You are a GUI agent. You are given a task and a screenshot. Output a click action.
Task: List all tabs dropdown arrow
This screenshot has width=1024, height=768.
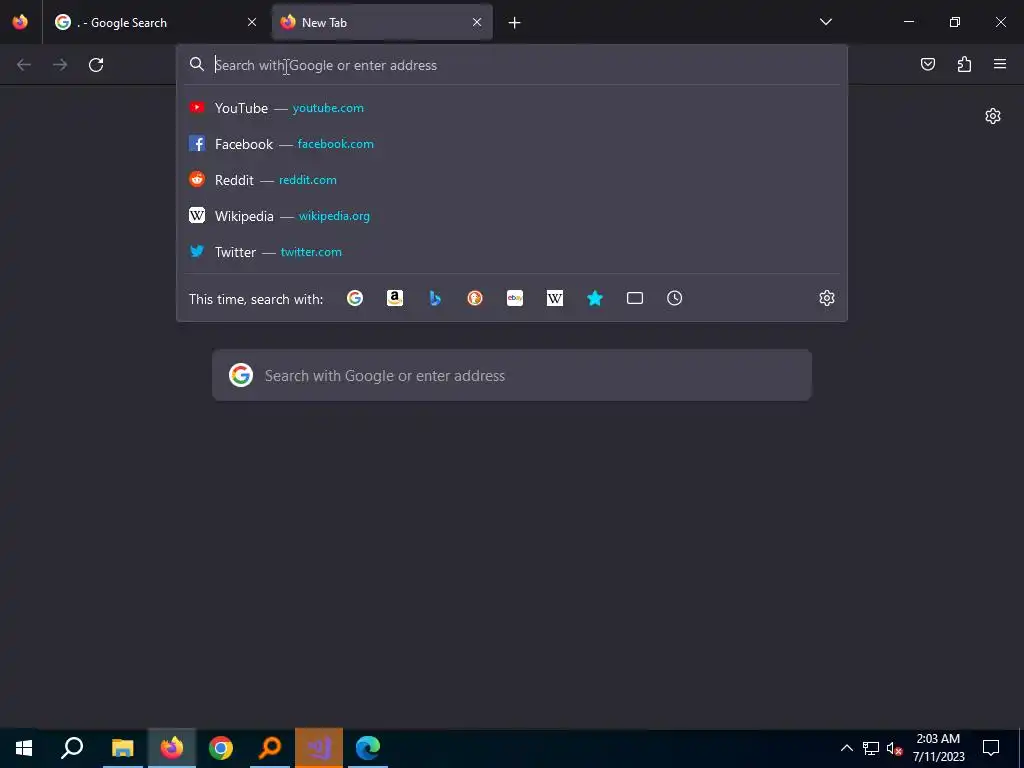coord(826,22)
